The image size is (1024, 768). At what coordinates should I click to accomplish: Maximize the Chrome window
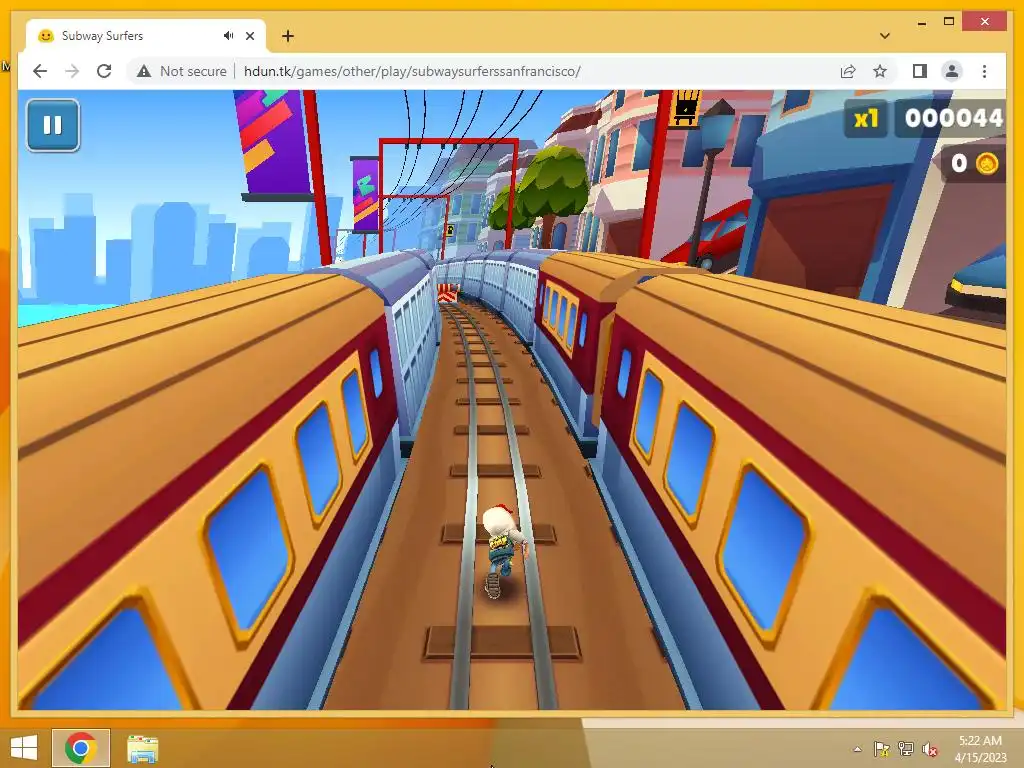tap(949, 22)
